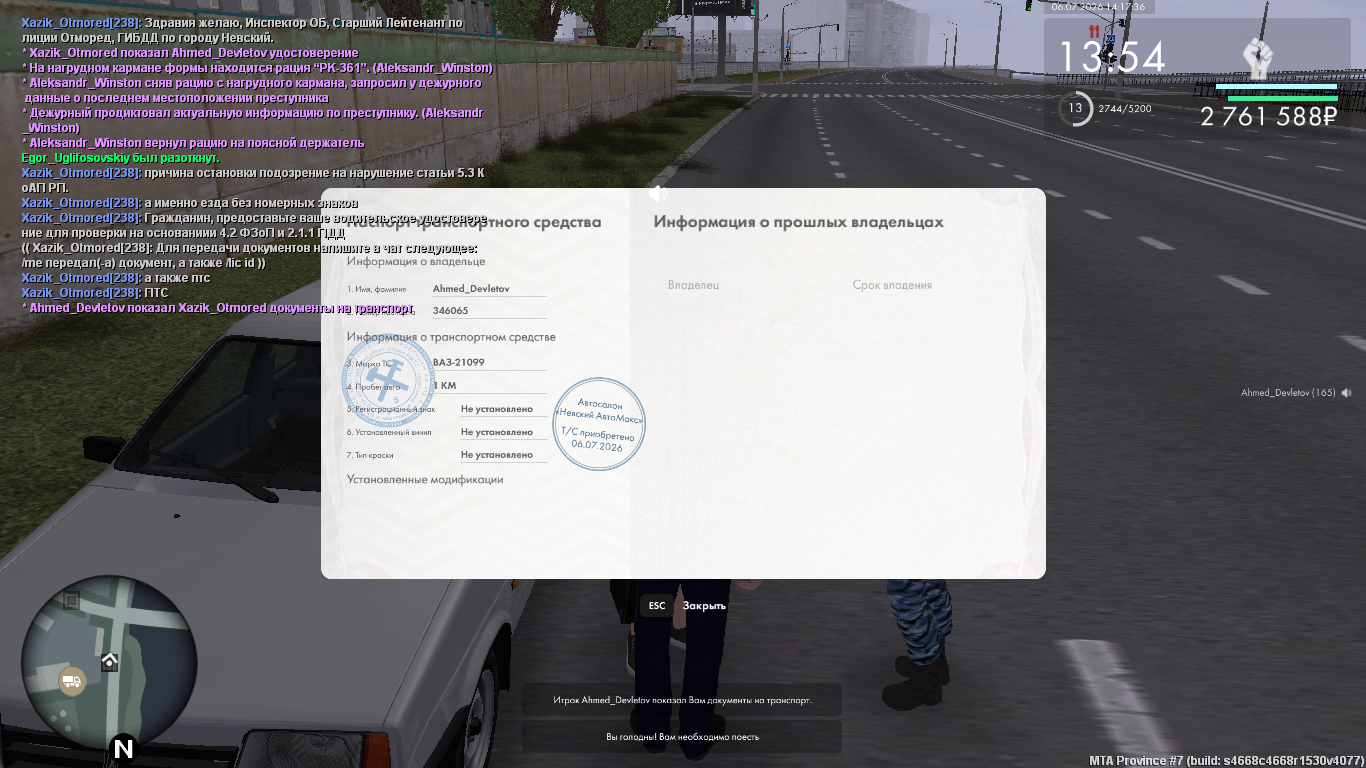Screen dimensions: 1366x768
Task: Click the level 13 progress ring
Action: point(1076,108)
